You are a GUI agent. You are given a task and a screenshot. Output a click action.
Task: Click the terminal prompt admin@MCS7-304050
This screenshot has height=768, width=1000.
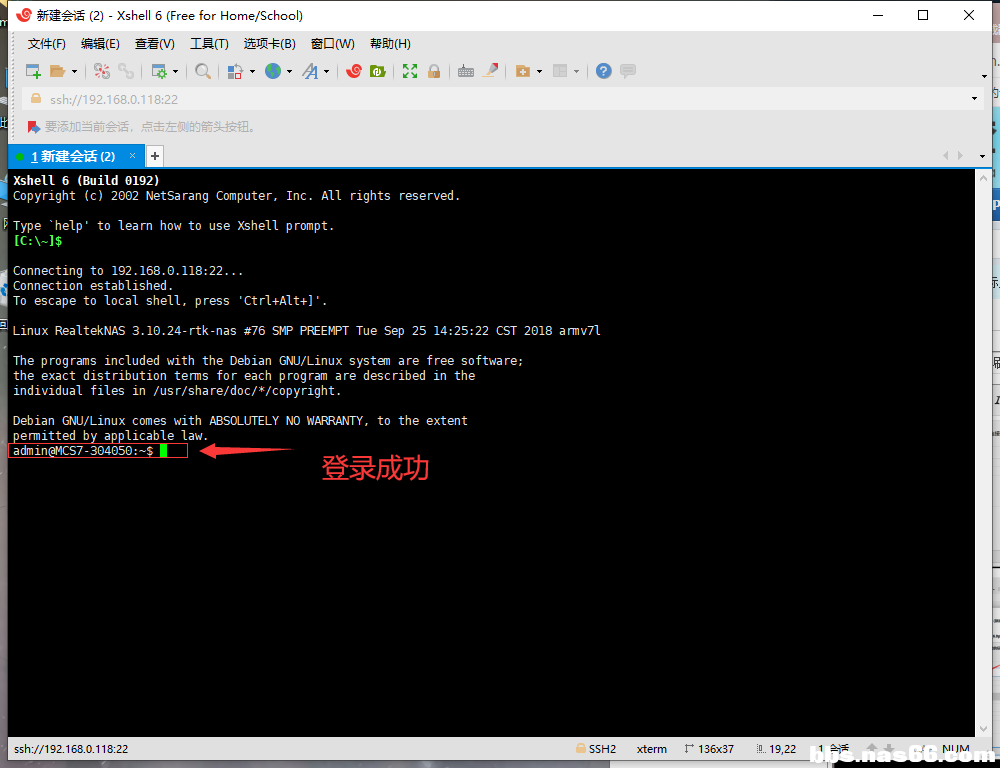coord(82,451)
